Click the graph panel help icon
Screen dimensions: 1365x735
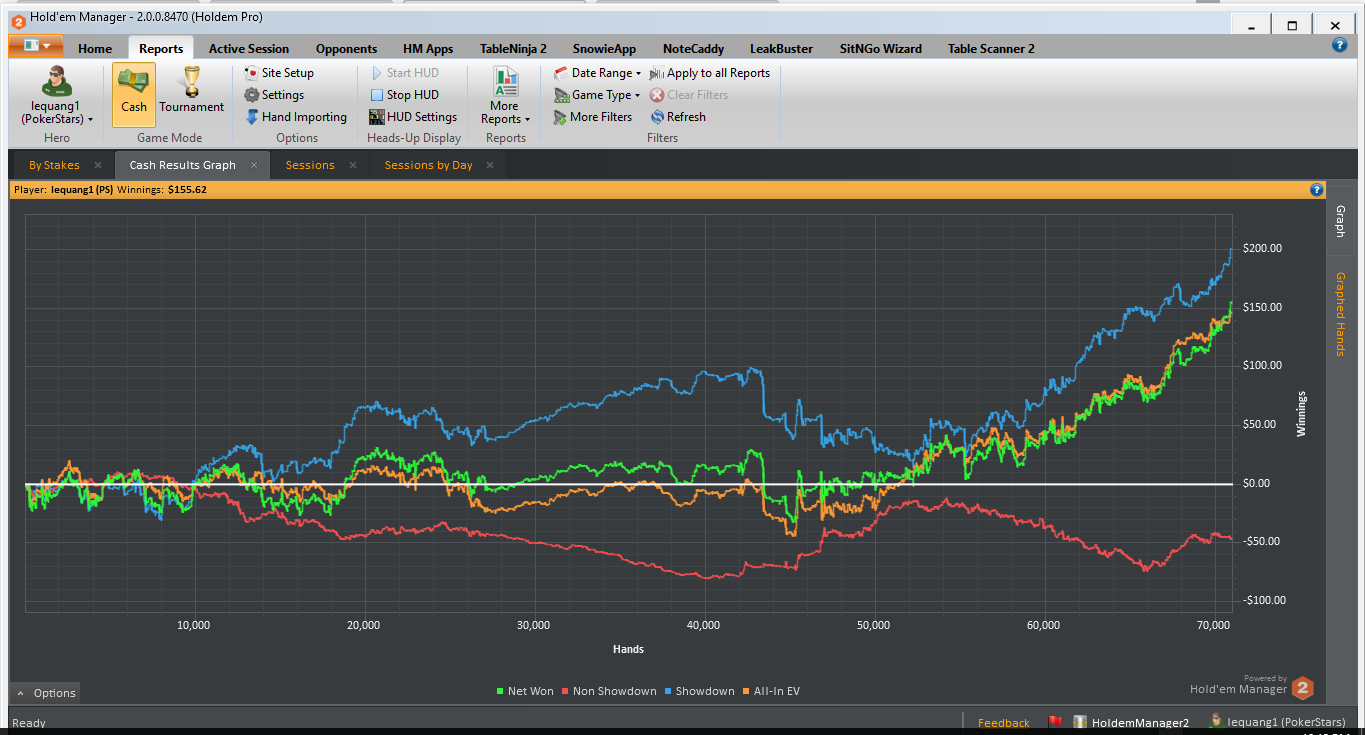pyautogui.click(x=1316, y=189)
